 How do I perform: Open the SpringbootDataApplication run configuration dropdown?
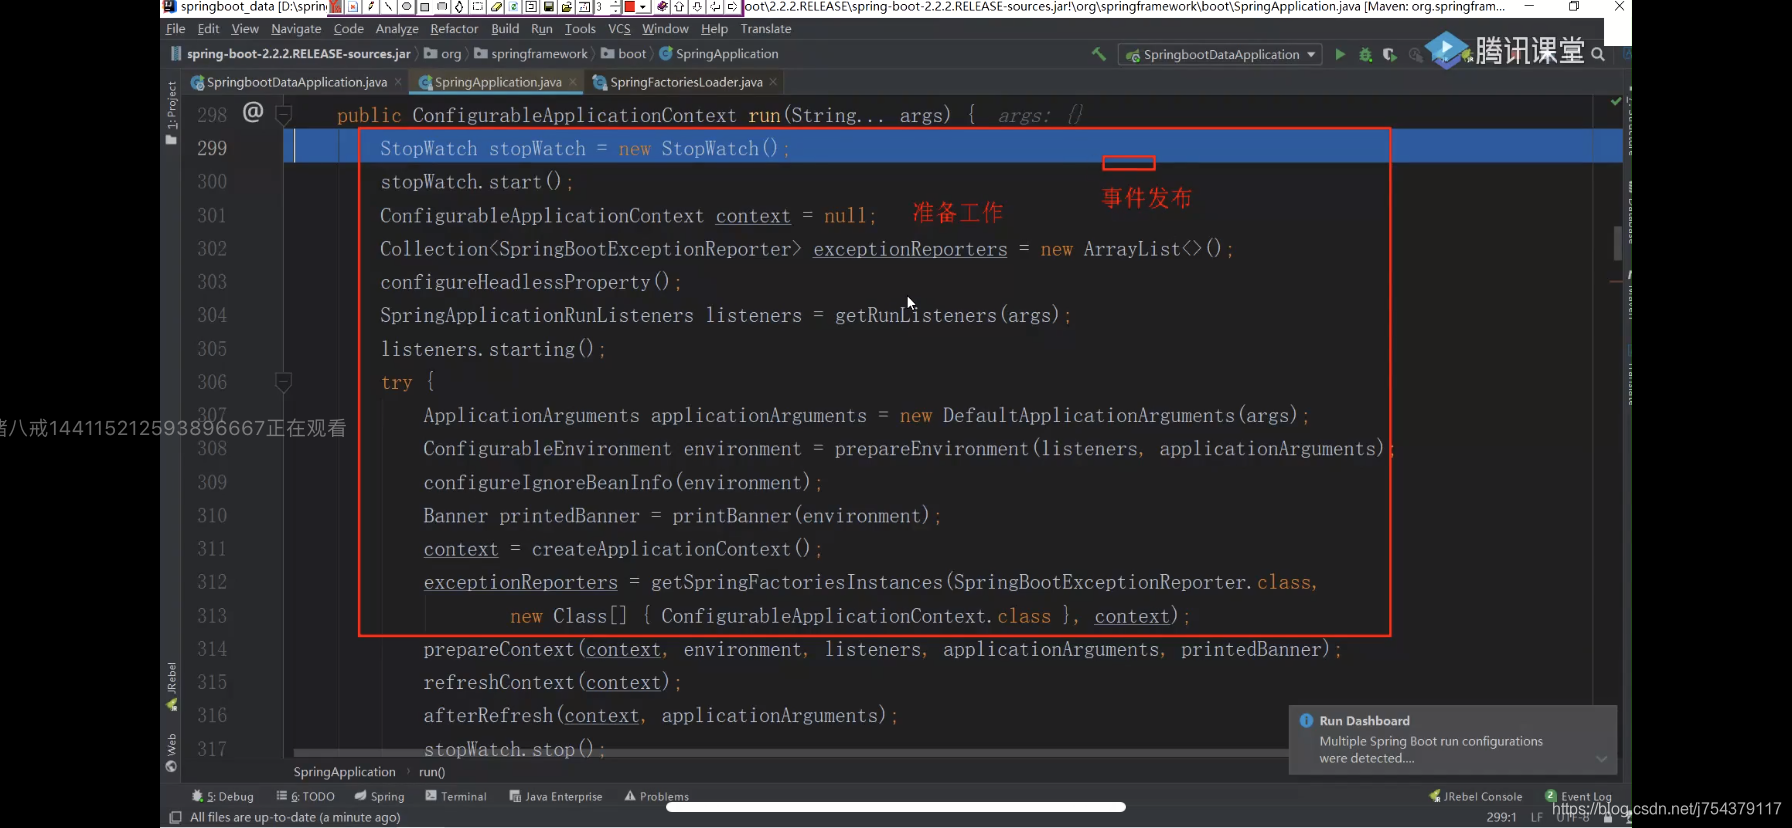tap(1220, 55)
